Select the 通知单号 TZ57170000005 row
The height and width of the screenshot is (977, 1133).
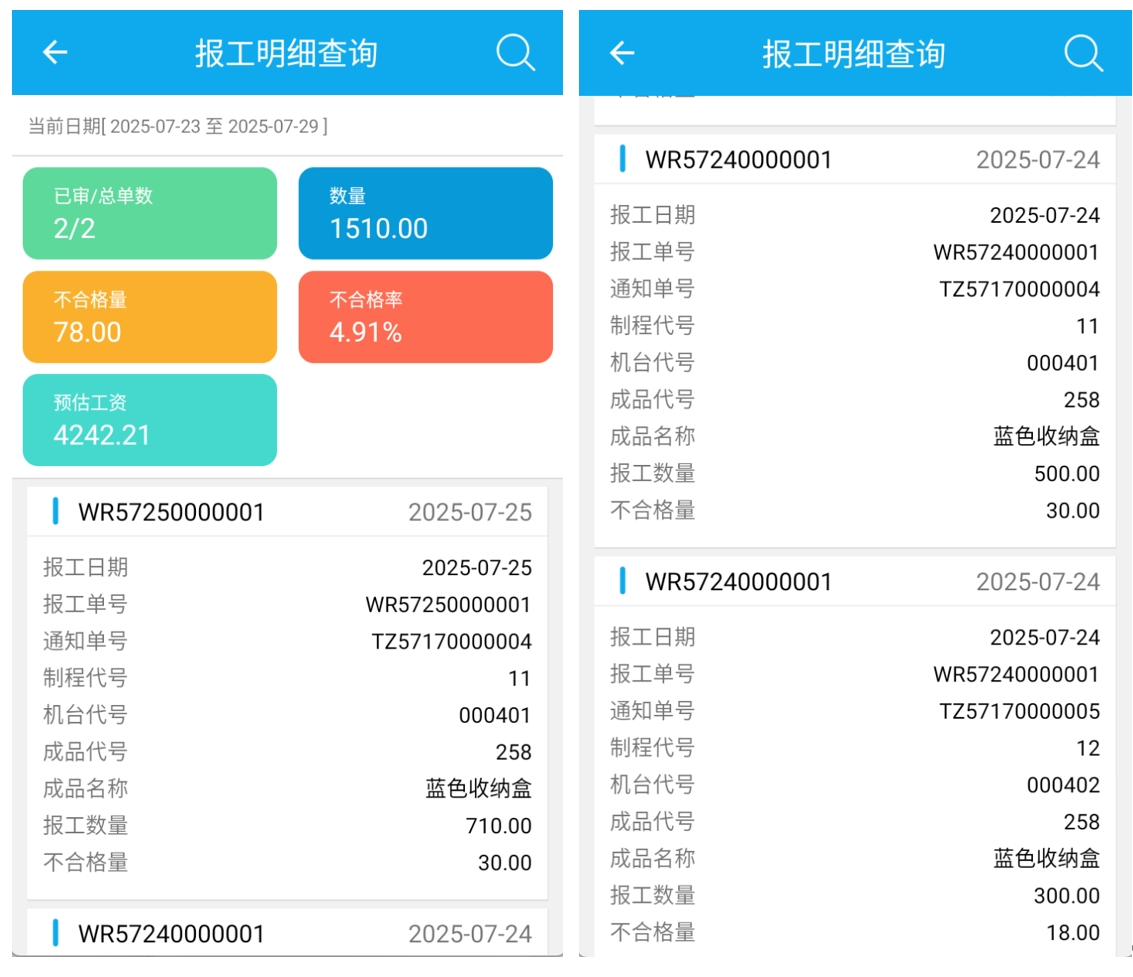[854, 711]
